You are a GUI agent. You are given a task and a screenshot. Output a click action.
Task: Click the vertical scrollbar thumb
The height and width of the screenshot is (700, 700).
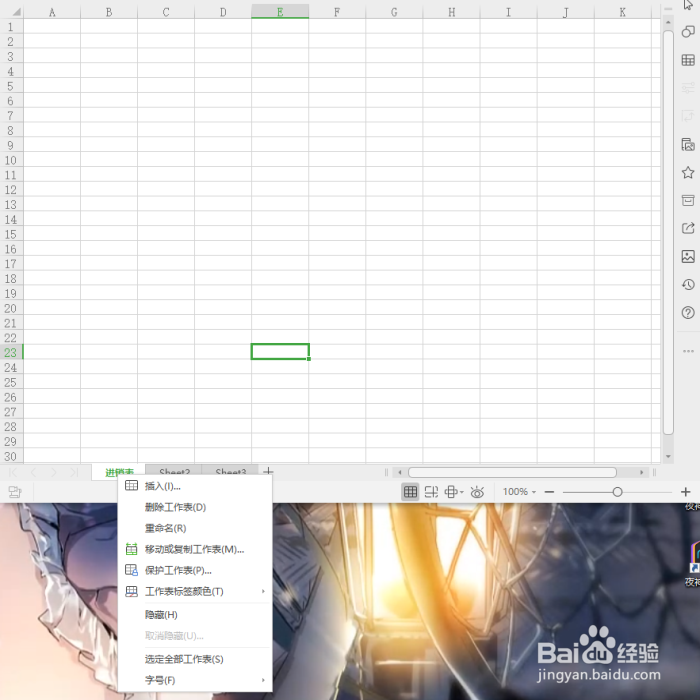point(668,232)
